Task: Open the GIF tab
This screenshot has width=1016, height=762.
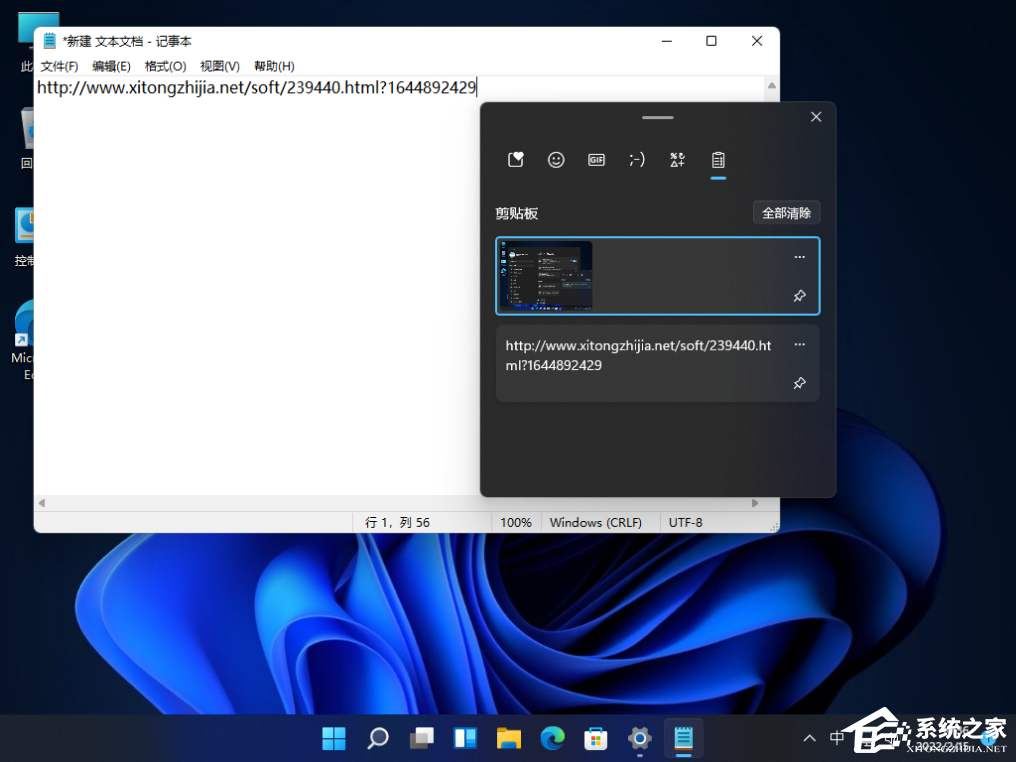Action: [596, 159]
